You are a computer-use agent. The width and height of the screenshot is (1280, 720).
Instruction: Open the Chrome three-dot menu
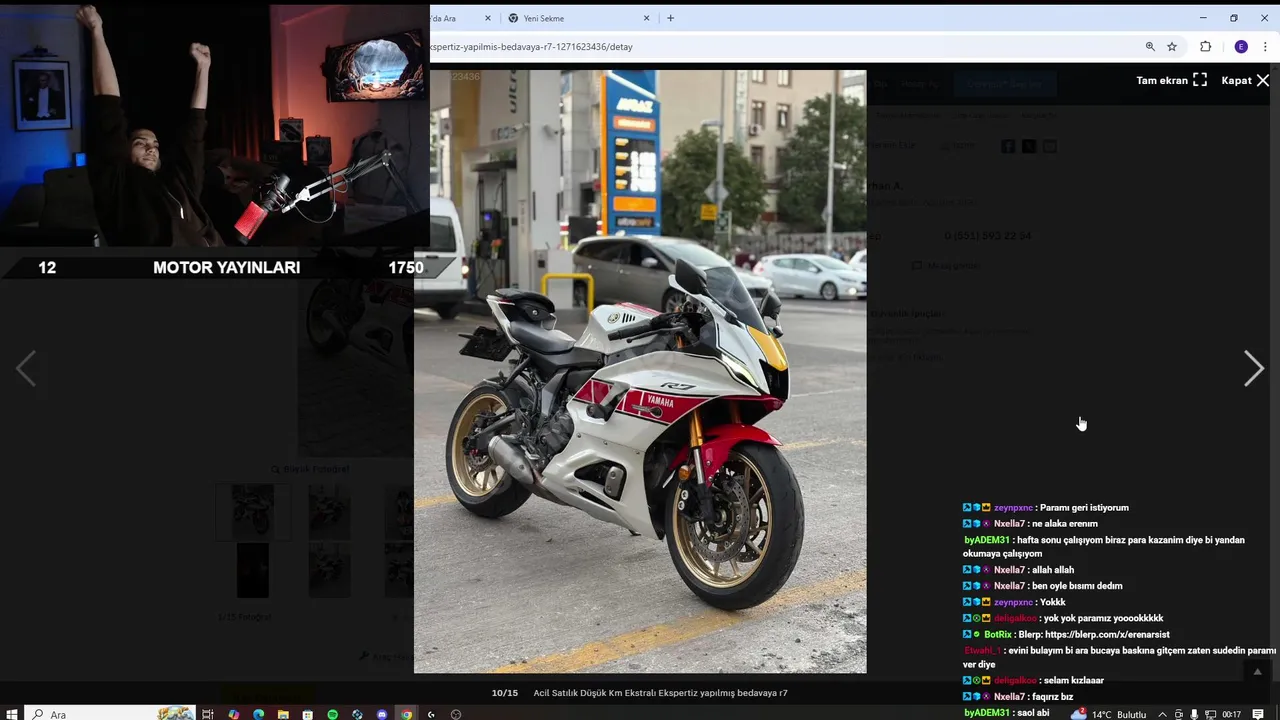point(1266,47)
